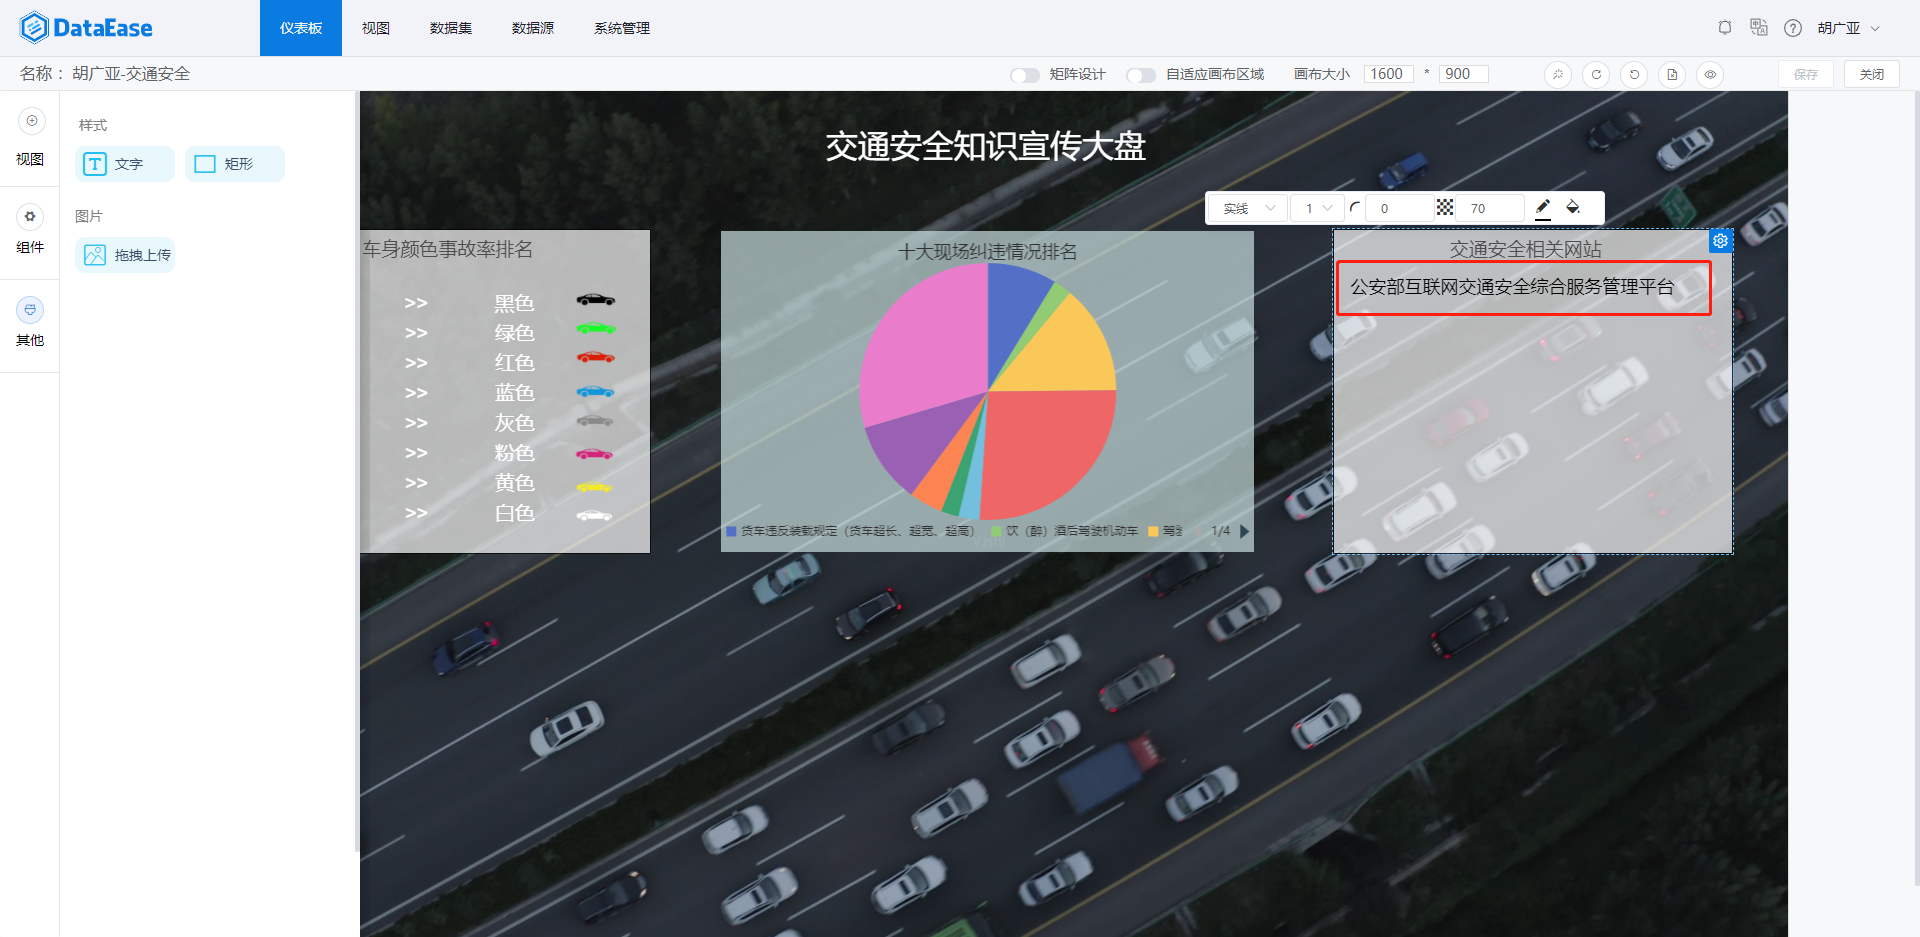Click the 拖拽上传 image upload

pos(126,255)
